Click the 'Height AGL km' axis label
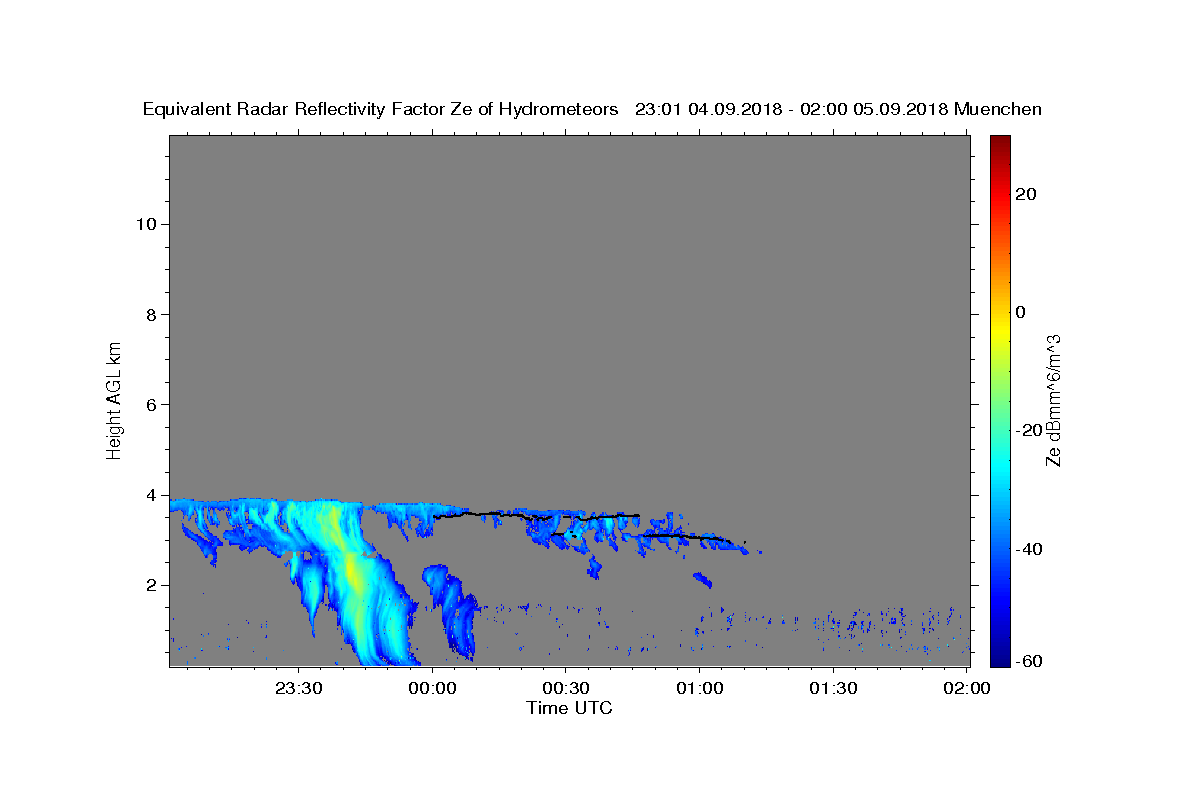 click(114, 399)
